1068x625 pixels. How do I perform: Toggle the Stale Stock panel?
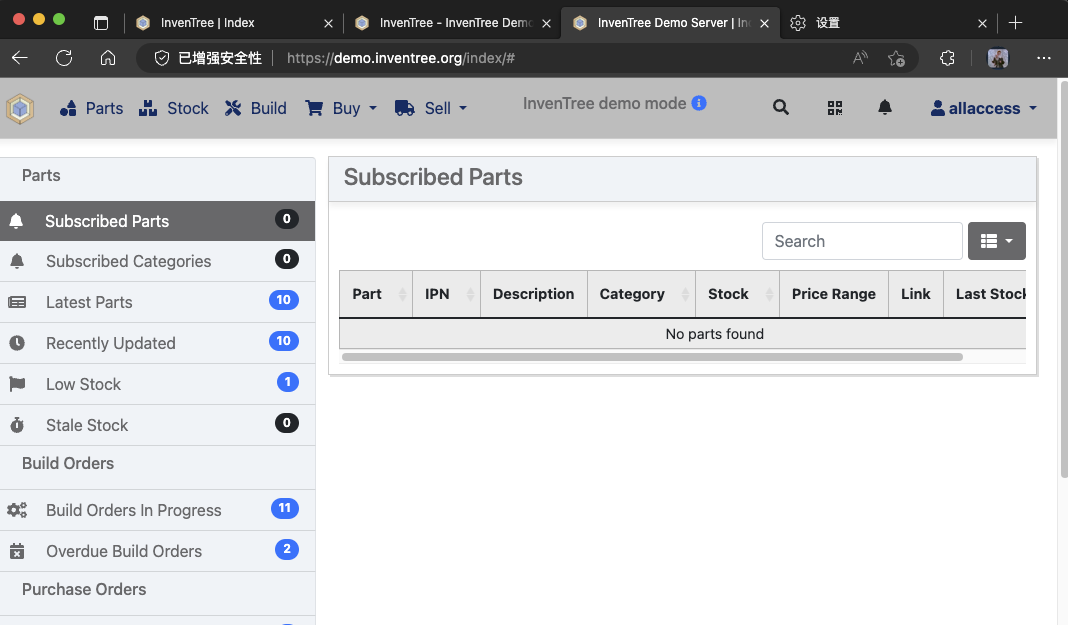tap(87, 425)
